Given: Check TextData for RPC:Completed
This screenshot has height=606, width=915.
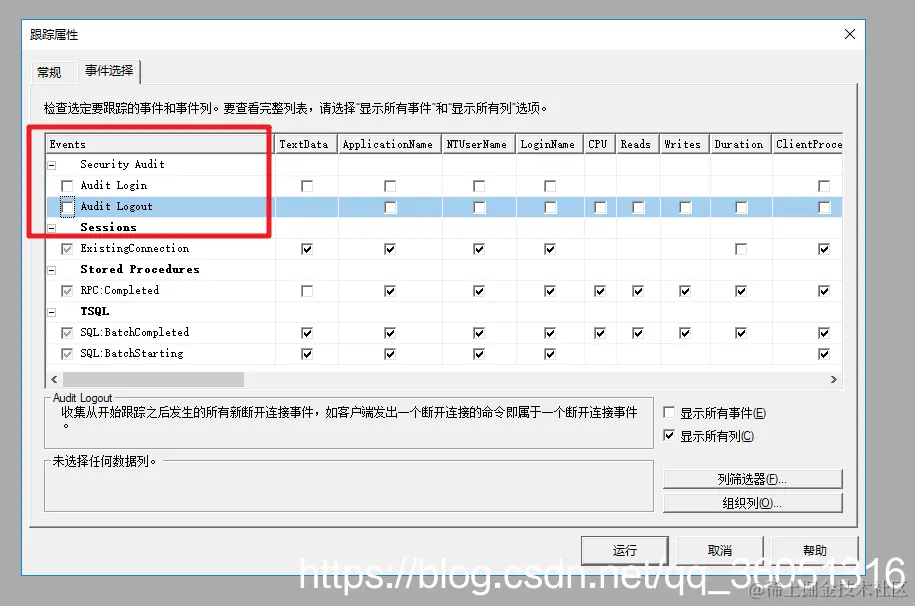Looking at the screenshot, I should pos(307,291).
